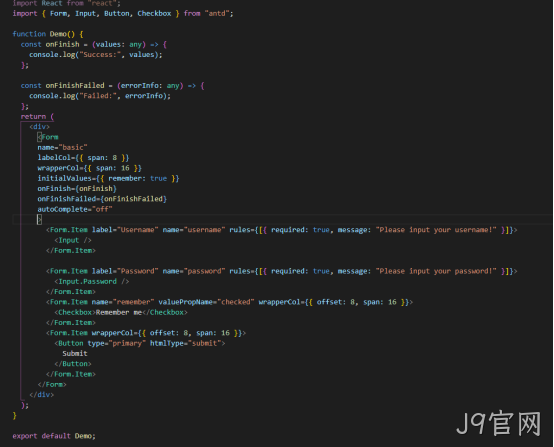Click the labelCol span value 8

pyautogui.click(x=115, y=158)
